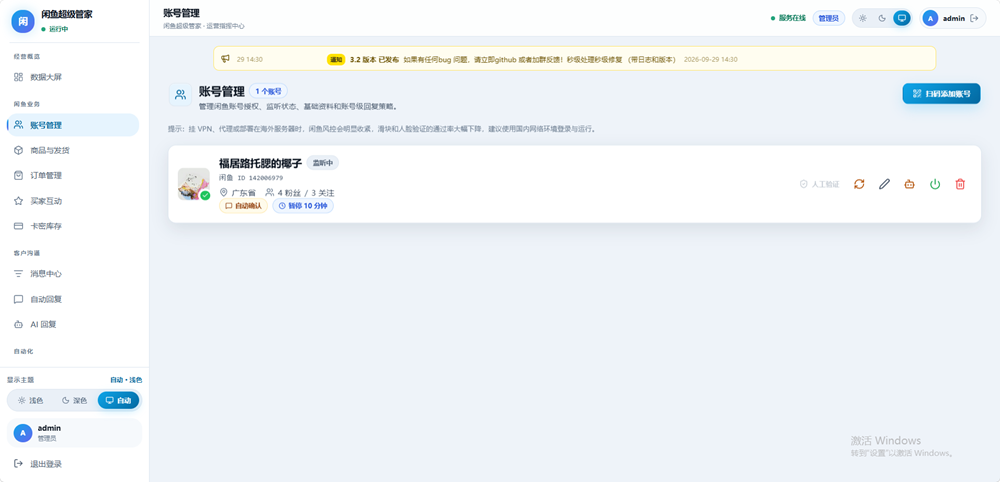Open AI 回复 sidebar item
Screen dimensions: 1000x482
[73, 324]
